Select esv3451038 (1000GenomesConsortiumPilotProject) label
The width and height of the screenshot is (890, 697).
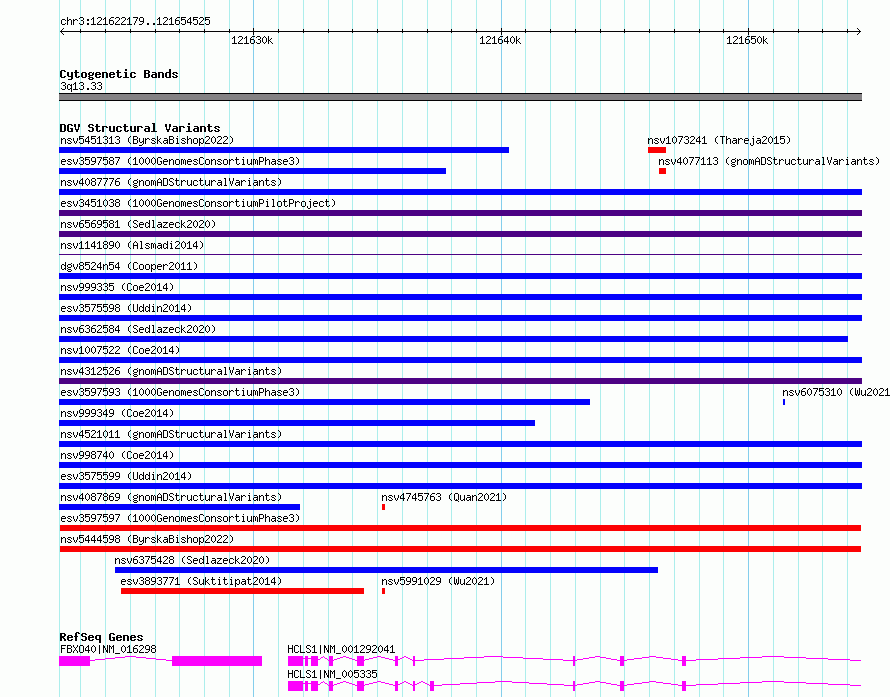198,203
